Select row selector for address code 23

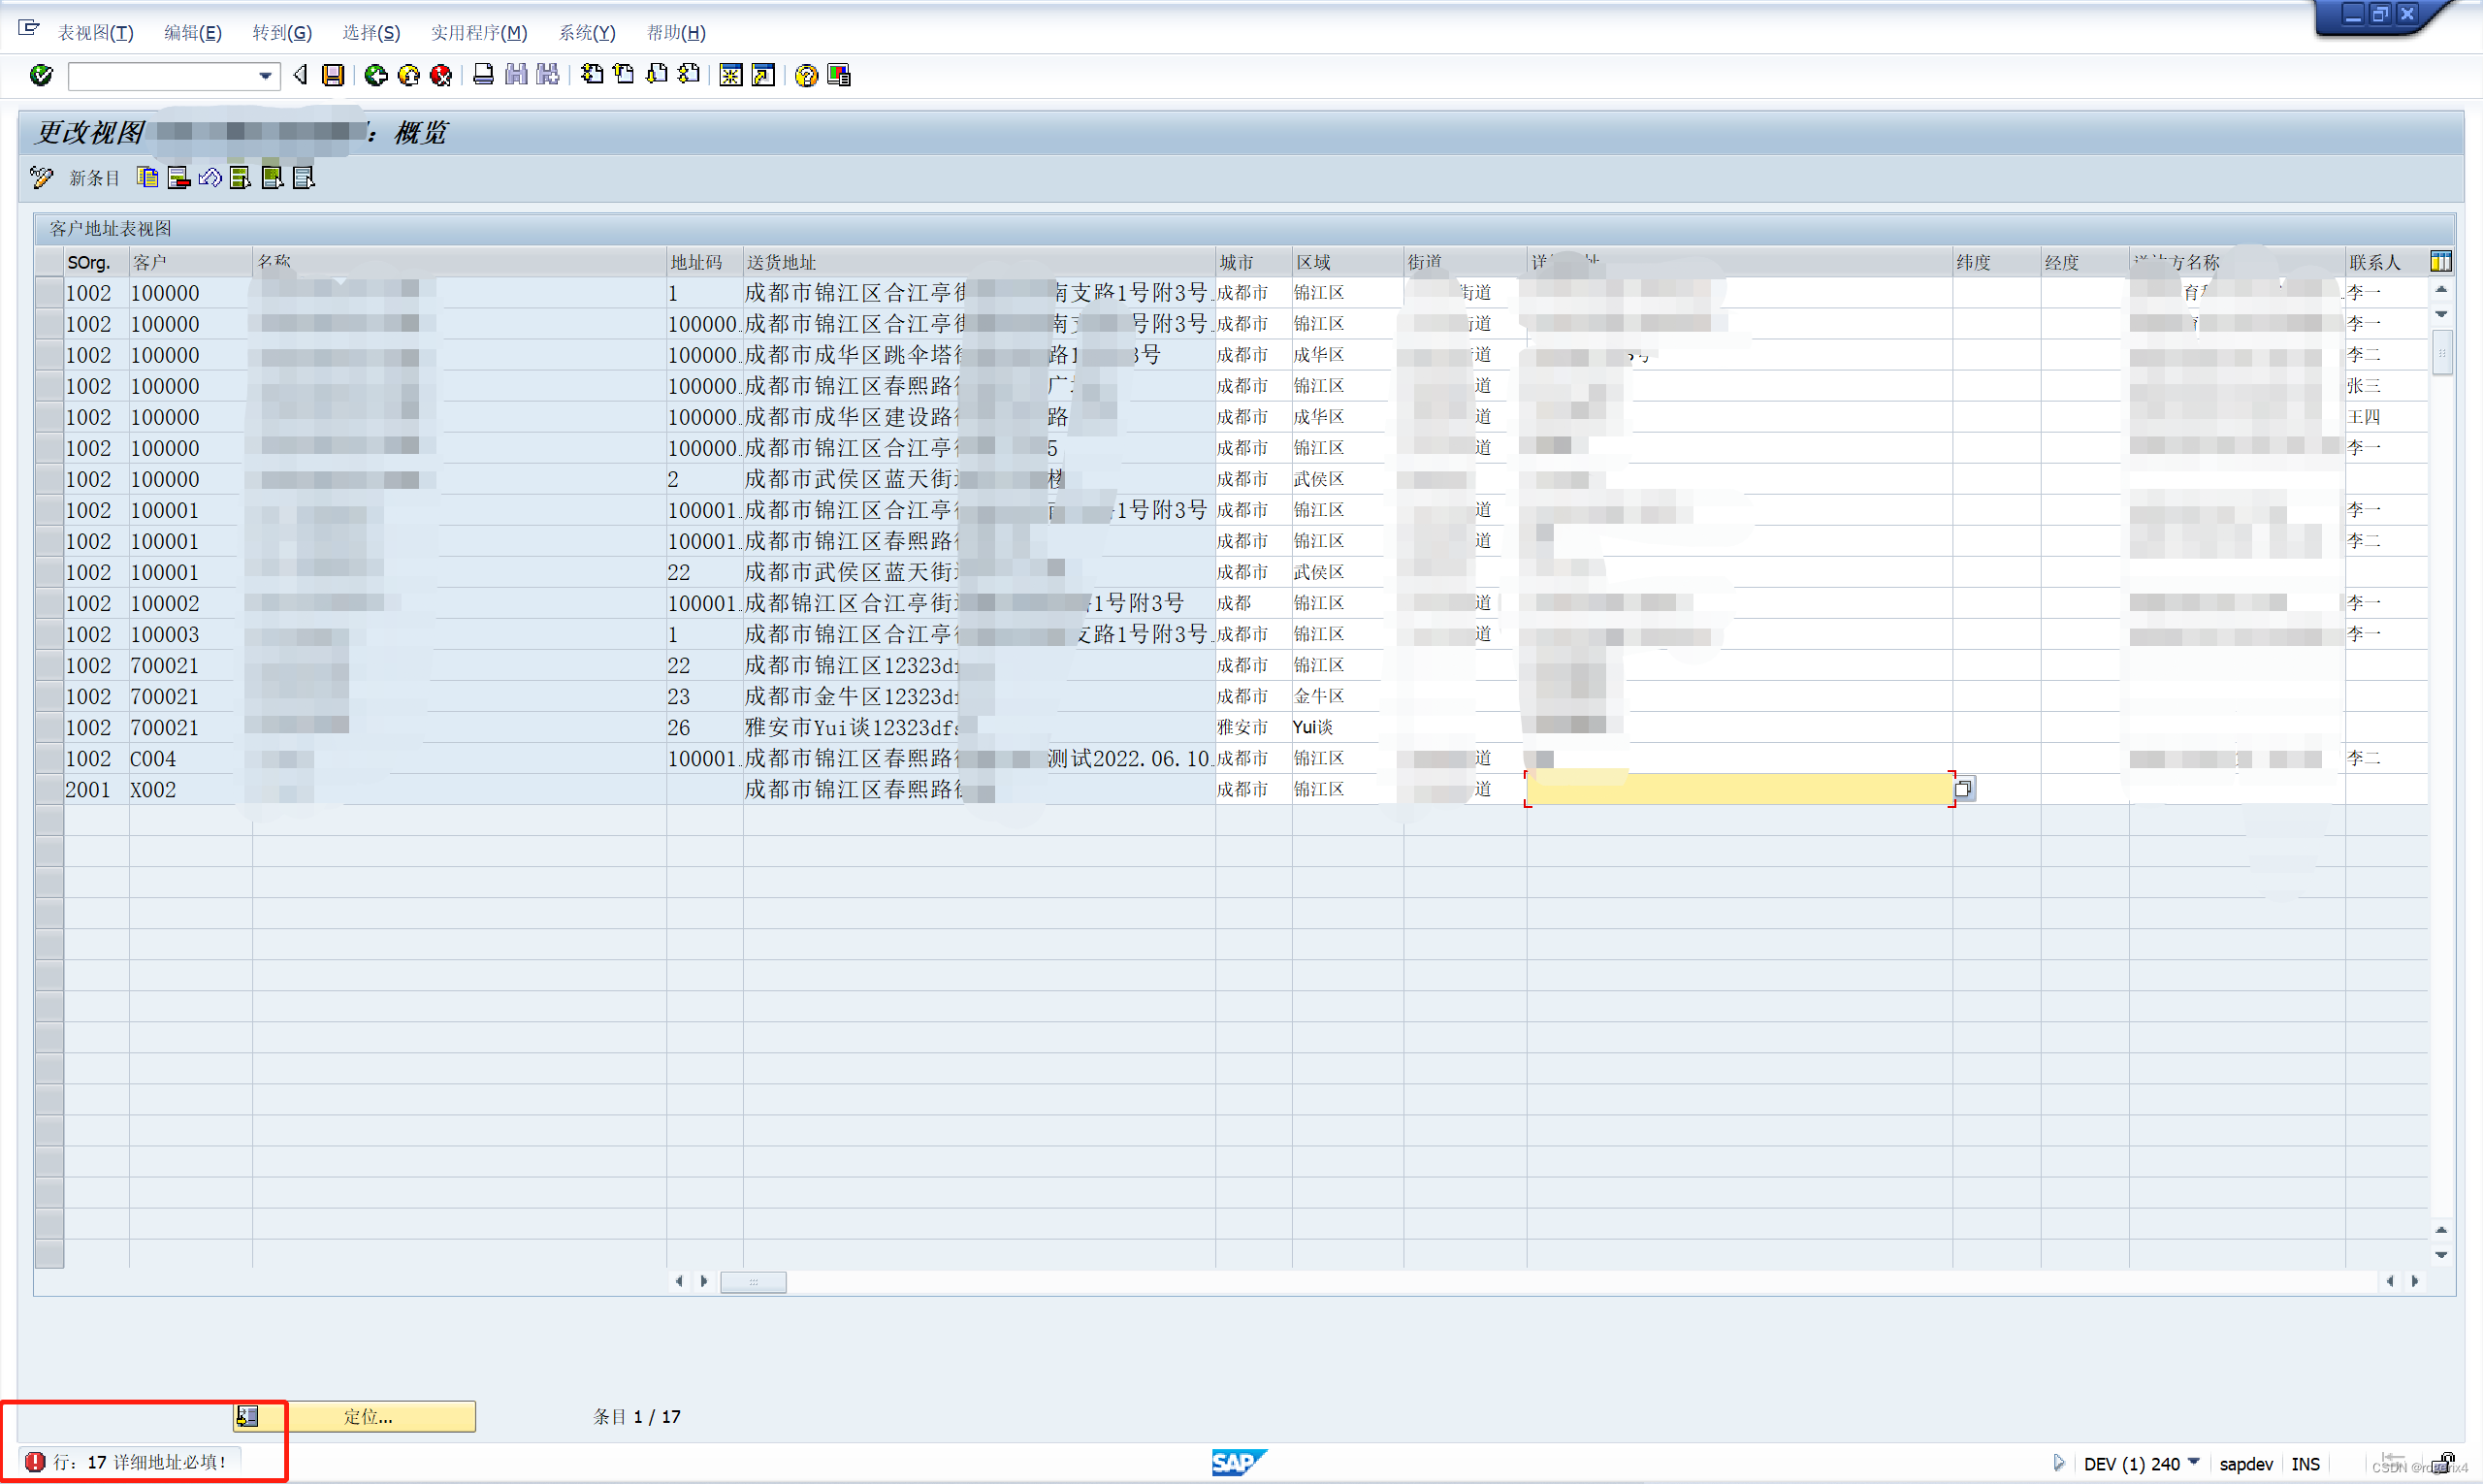(49, 697)
